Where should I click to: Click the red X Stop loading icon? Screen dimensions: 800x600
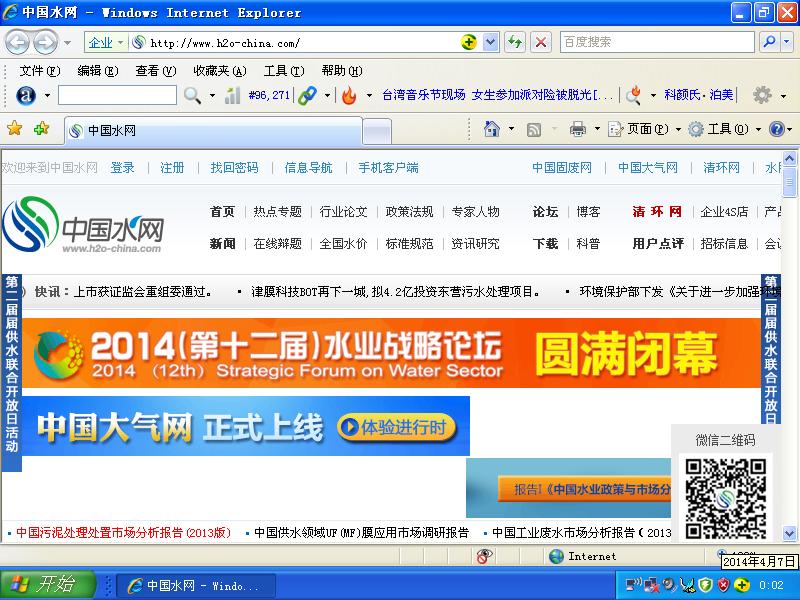541,42
